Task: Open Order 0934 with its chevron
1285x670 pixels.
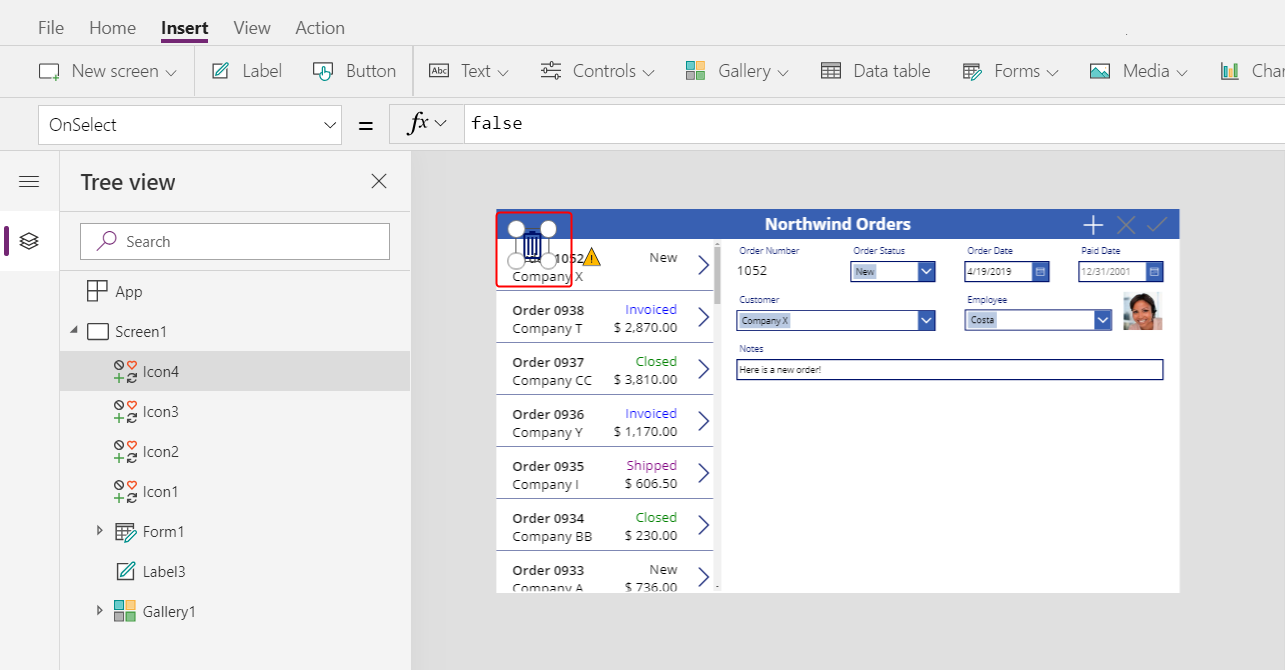Action: [703, 525]
